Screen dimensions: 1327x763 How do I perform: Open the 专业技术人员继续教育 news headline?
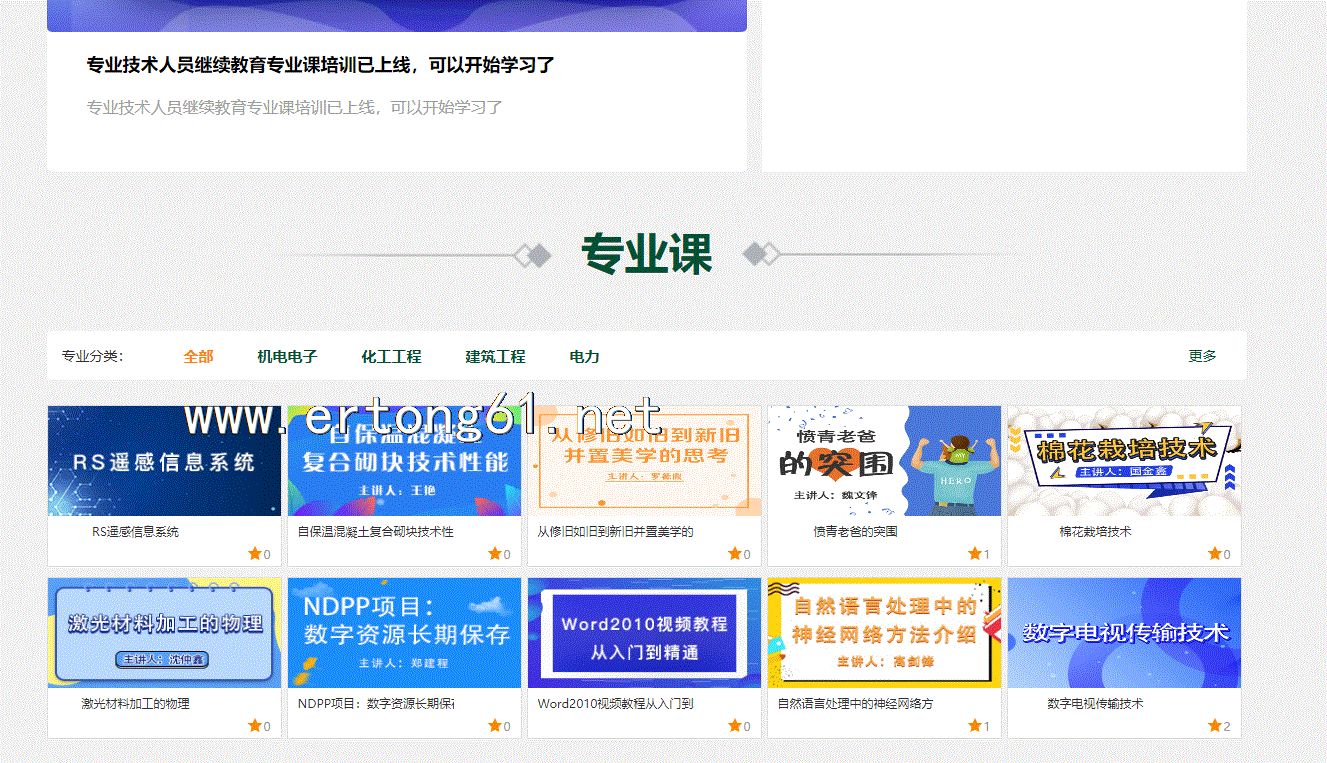[320, 66]
